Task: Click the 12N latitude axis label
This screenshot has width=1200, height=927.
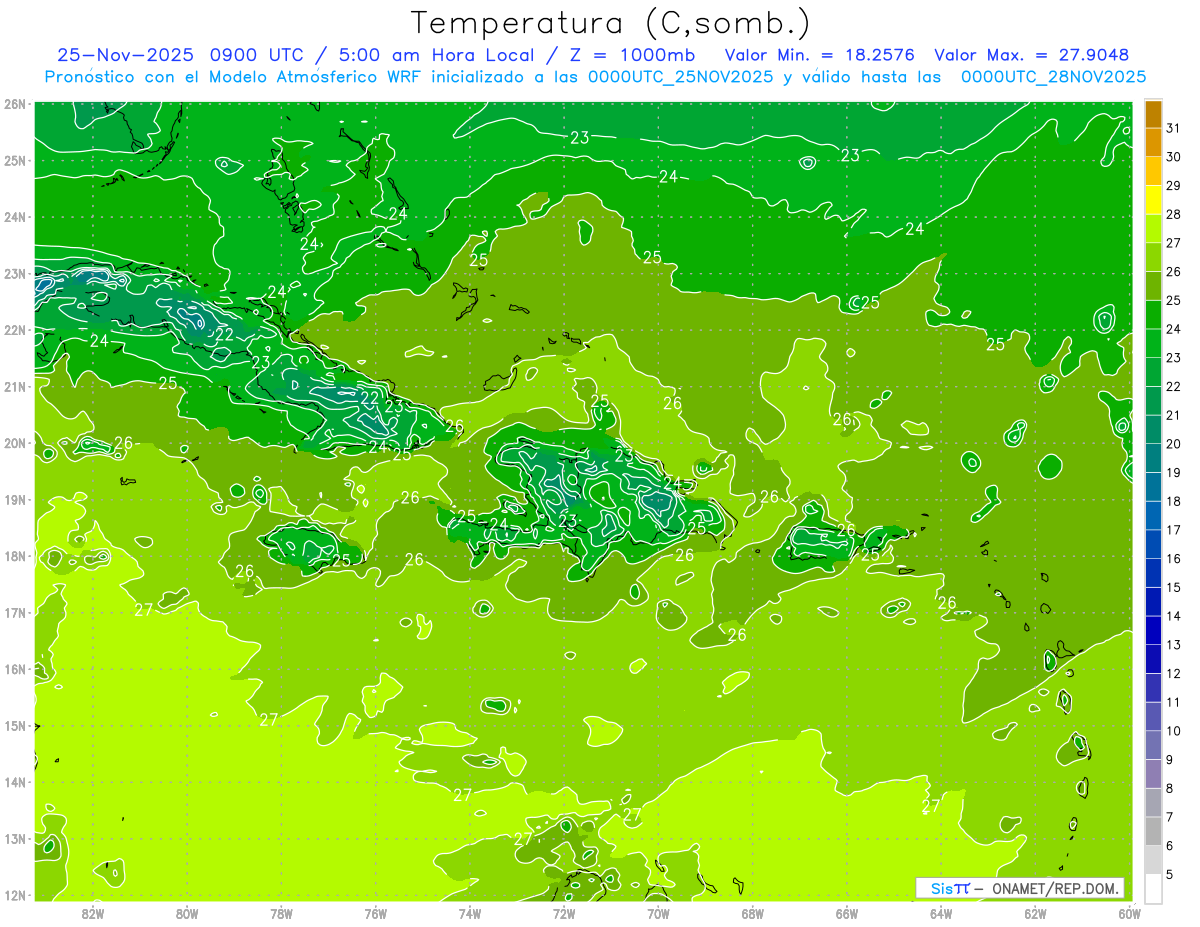Action: (x=16, y=895)
